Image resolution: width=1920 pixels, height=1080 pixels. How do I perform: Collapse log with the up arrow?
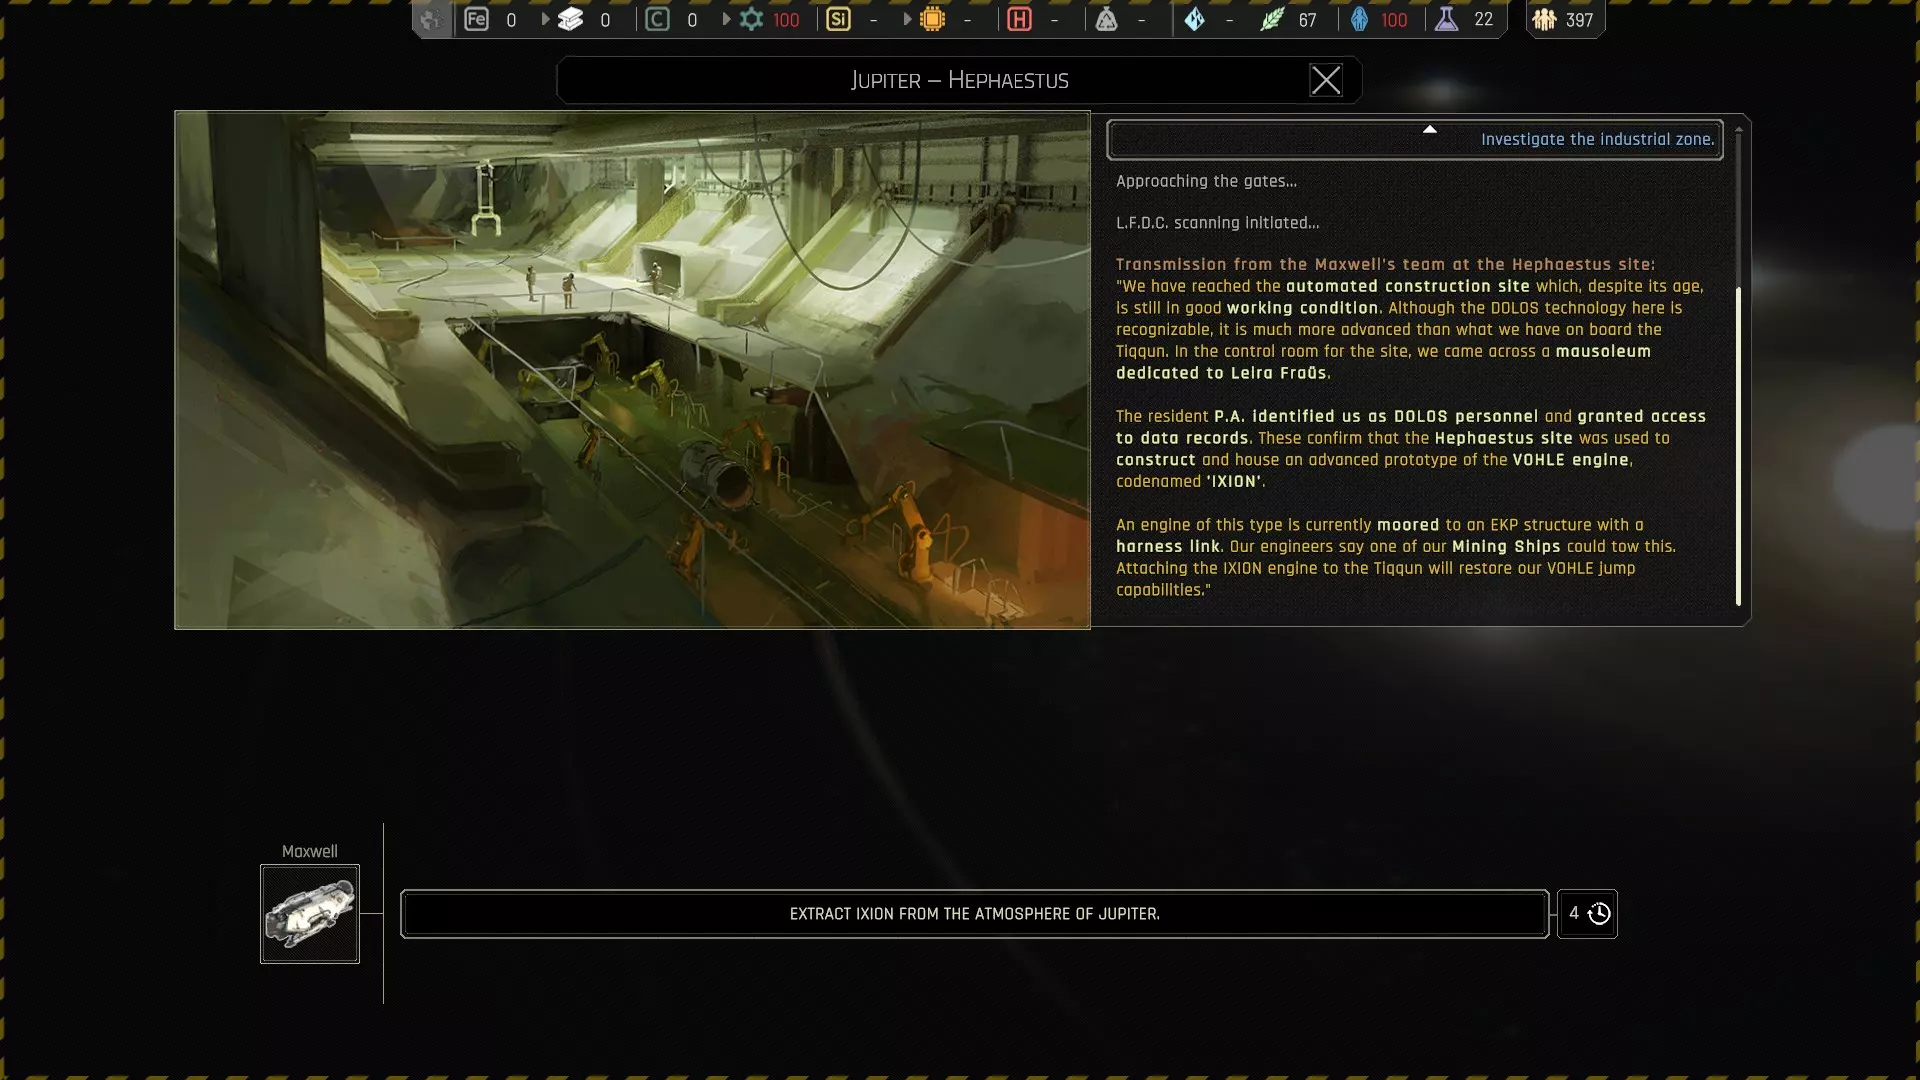(x=1429, y=129)
